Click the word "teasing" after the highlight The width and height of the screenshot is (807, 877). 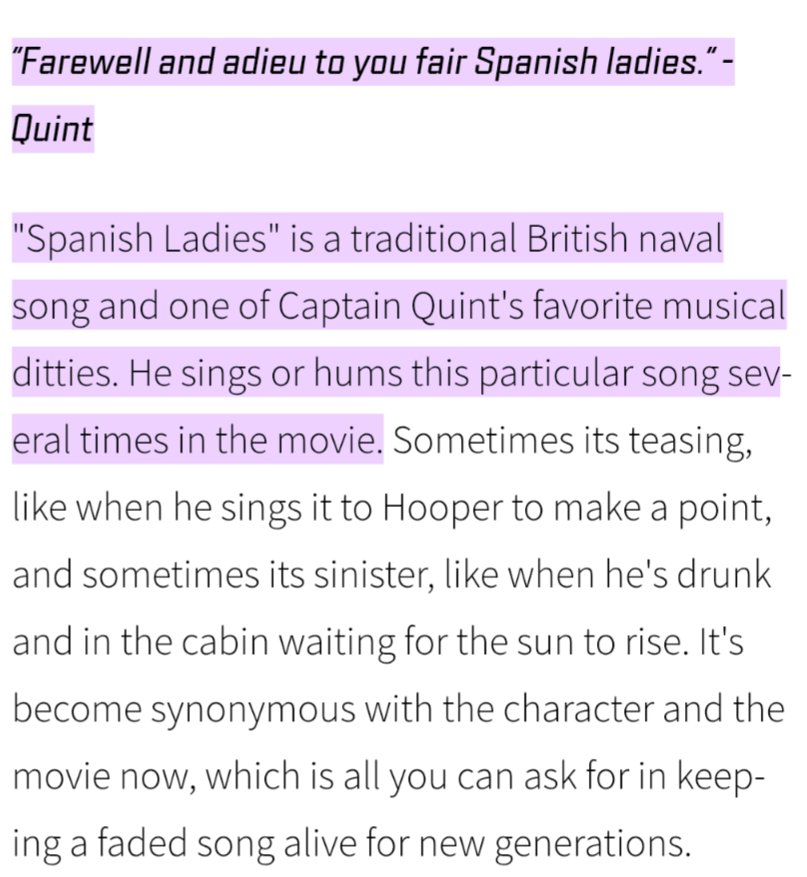[x=688, y=439]
